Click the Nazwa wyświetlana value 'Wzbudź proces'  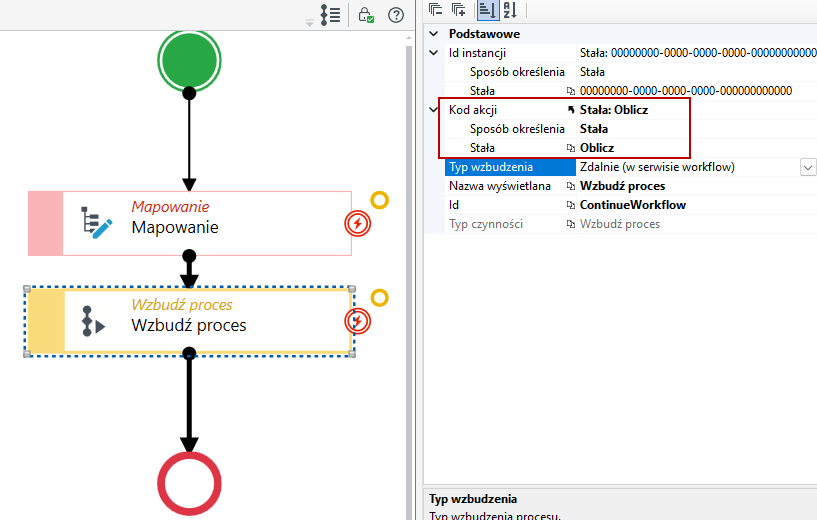point(623,186)
